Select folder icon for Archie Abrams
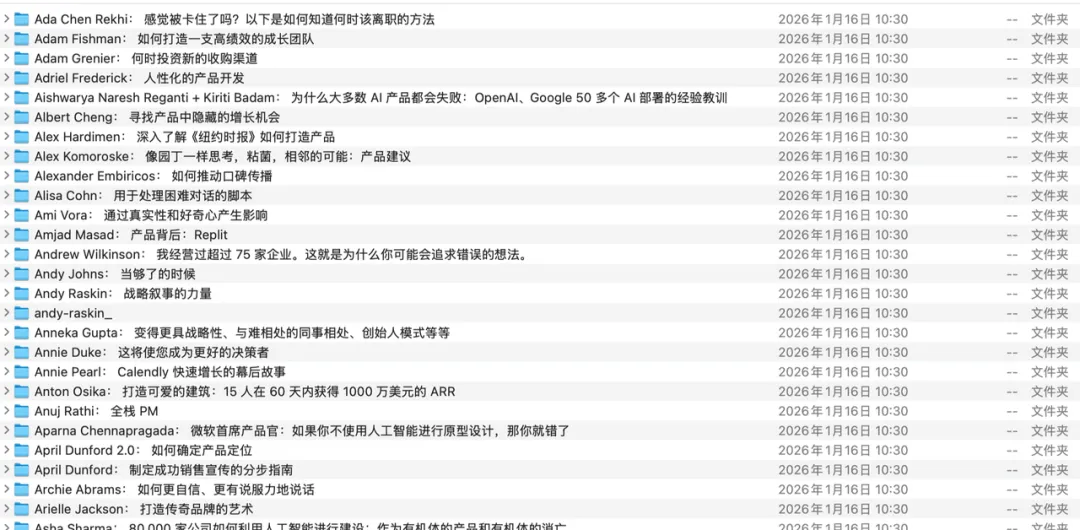Viewport: 1080px width, 530px height. 21,490
